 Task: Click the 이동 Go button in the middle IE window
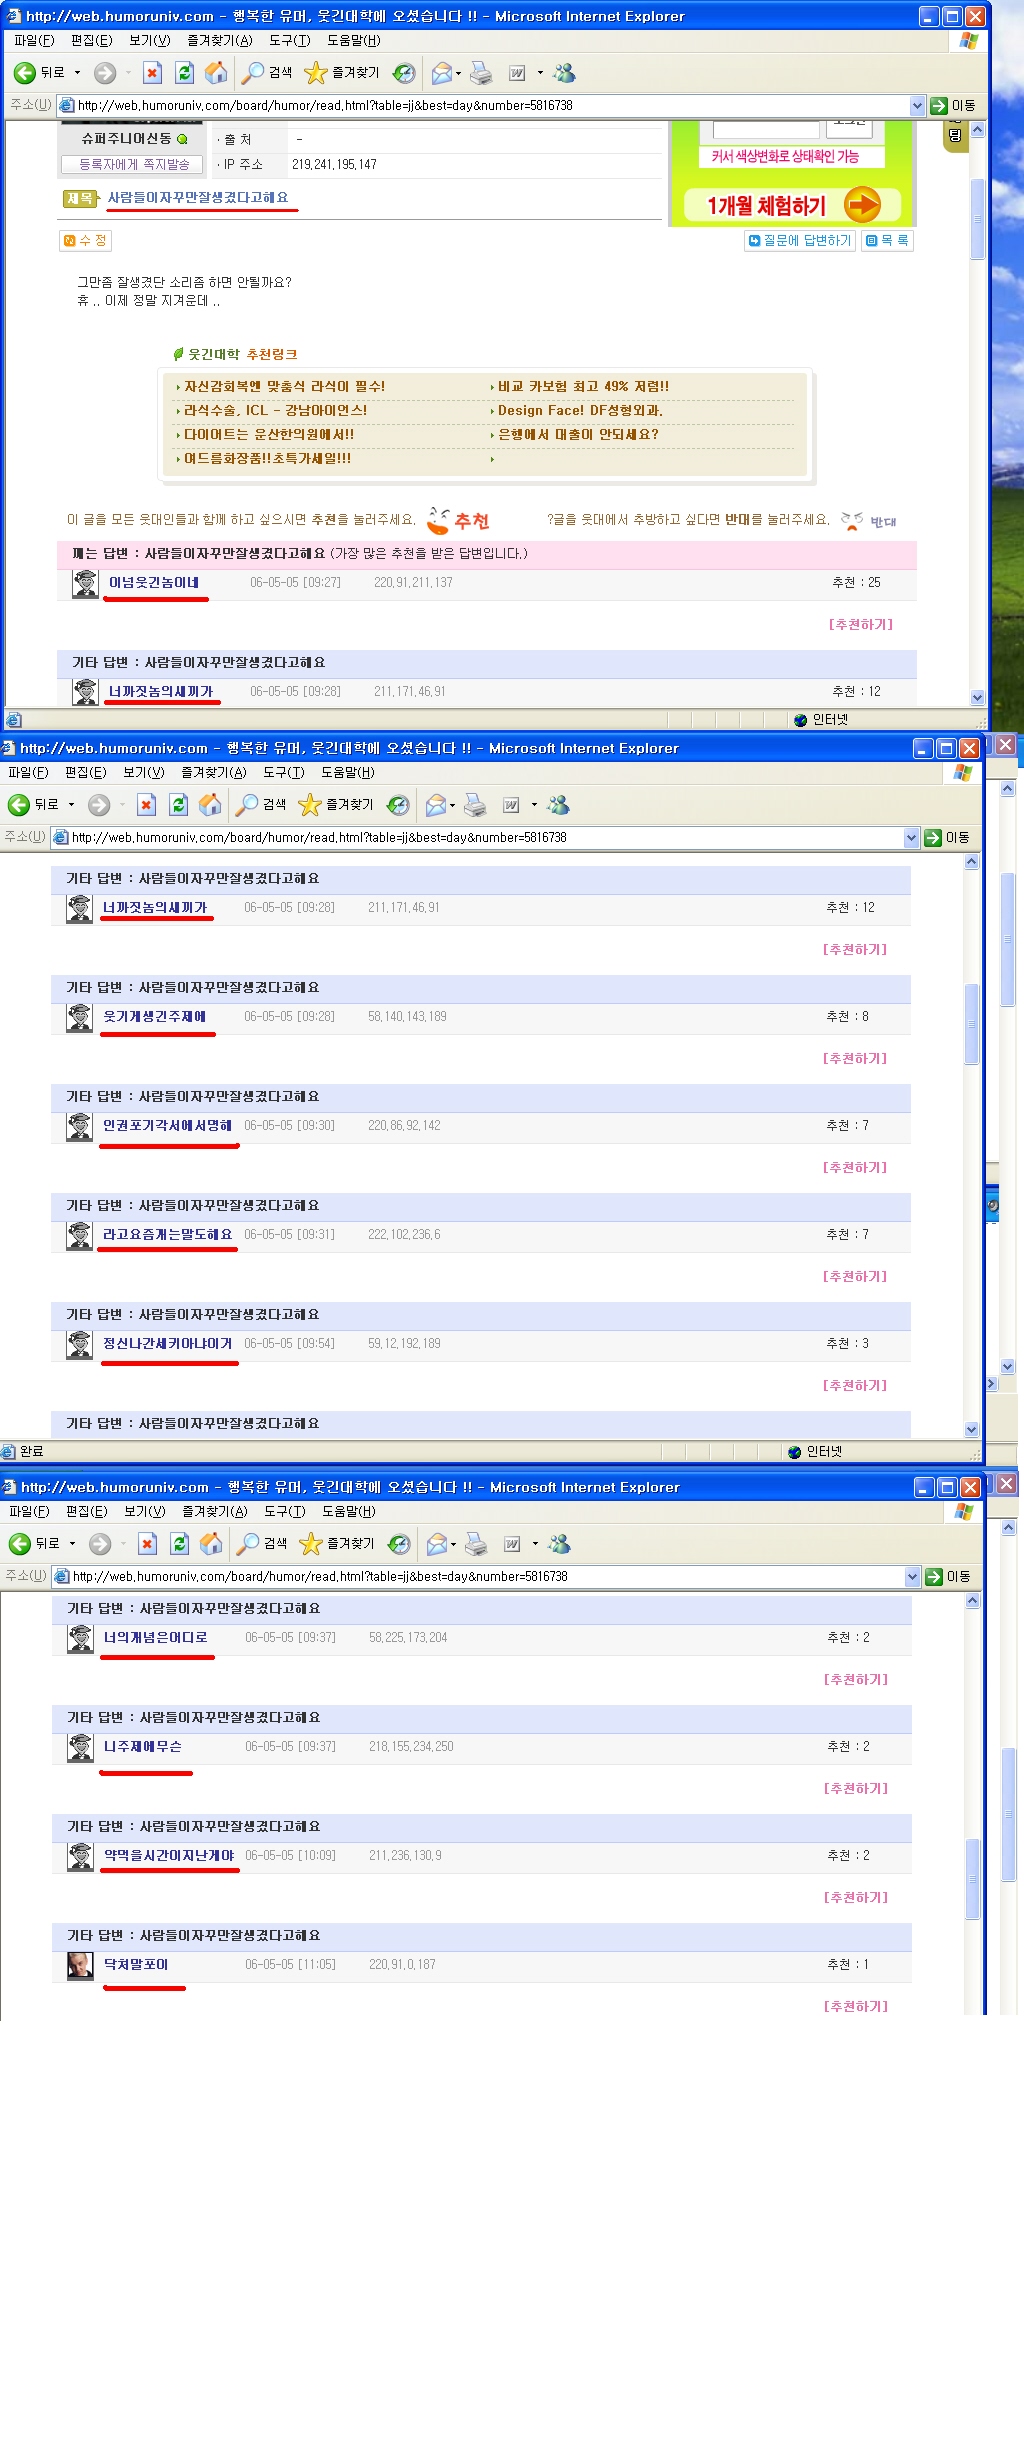click(x=946, y=837)
